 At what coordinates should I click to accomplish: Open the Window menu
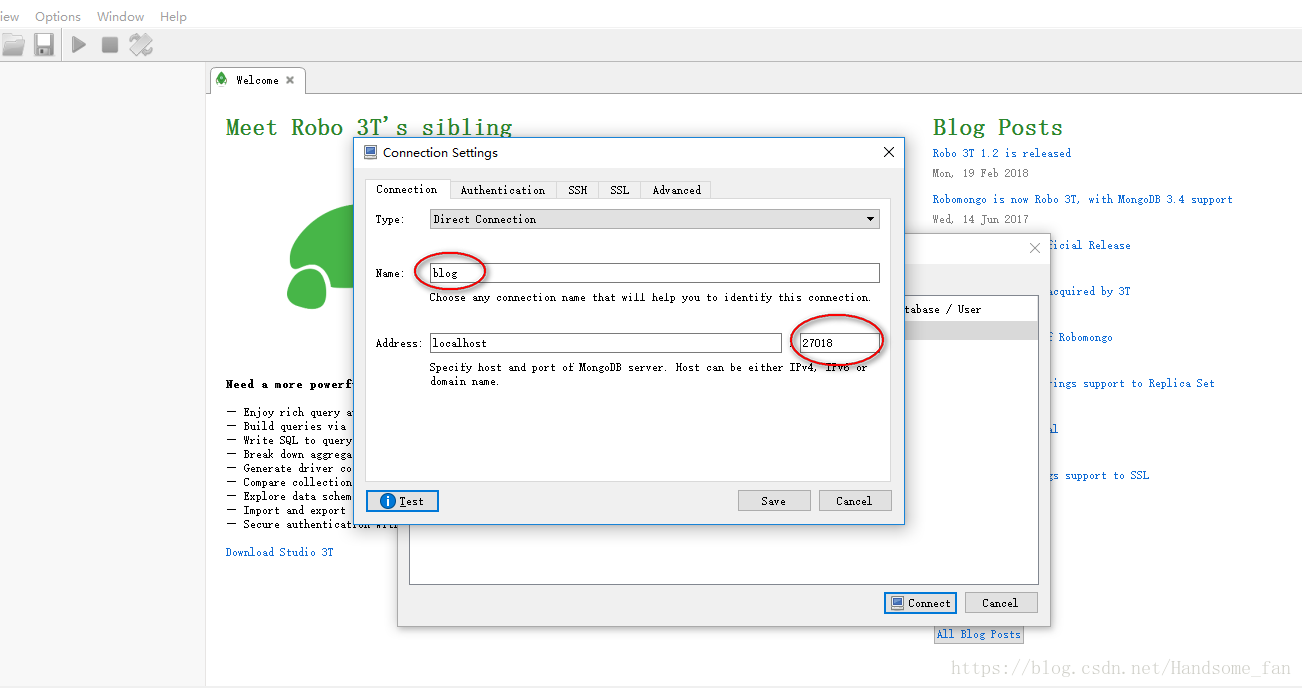tap(120, 16)
